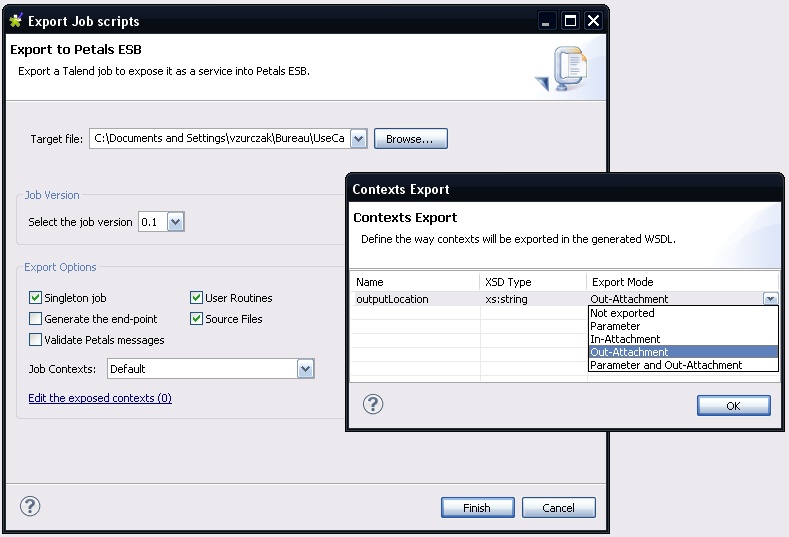This screenshot has width=789, height=537.
Task: Open the job version dropdown
Action: [176, 222]
